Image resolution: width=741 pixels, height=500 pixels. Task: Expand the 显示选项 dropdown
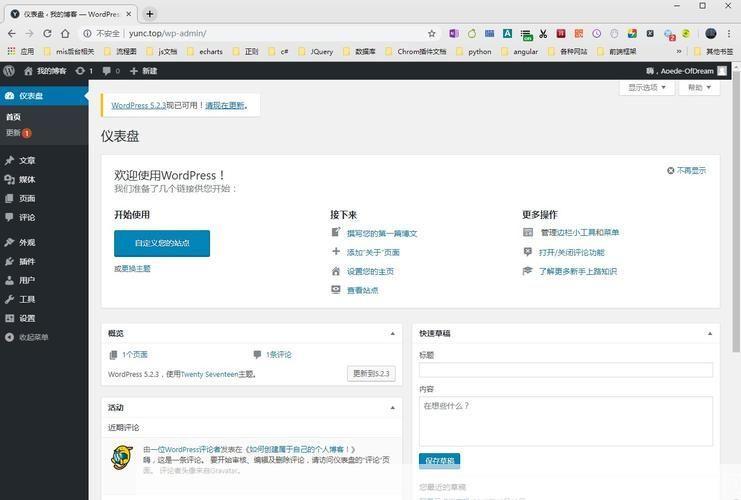646,87
